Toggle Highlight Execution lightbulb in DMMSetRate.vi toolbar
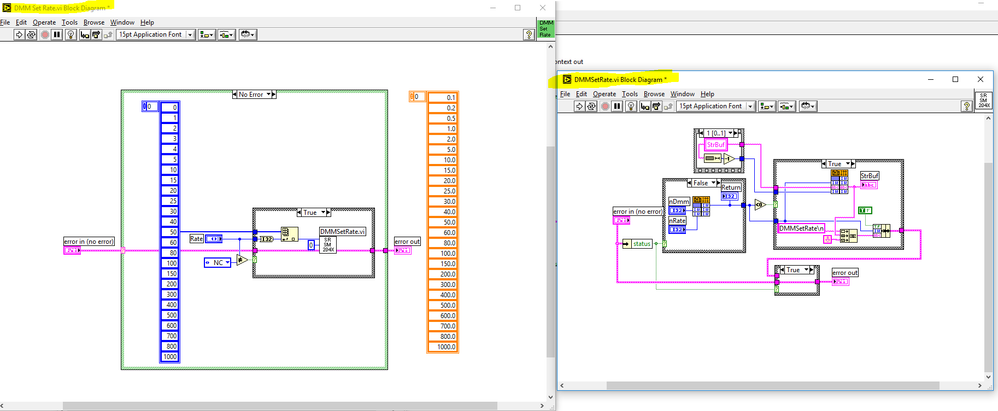This screenshot has height=411, width=998. coord(630,106)
